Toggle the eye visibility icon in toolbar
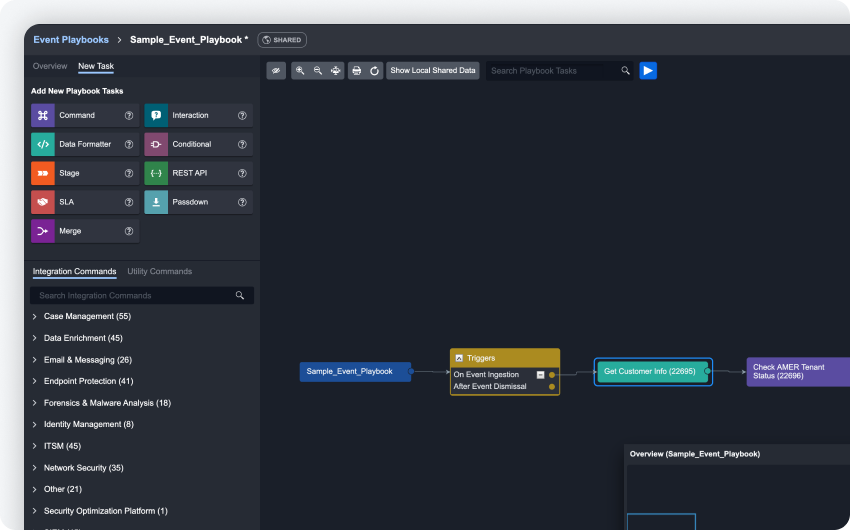Viewport: 850px width, 530px height. 276,71
